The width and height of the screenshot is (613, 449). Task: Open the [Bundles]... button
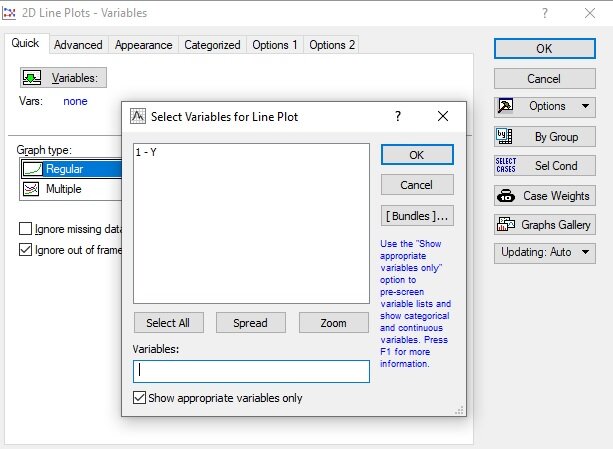click(417, 216)
